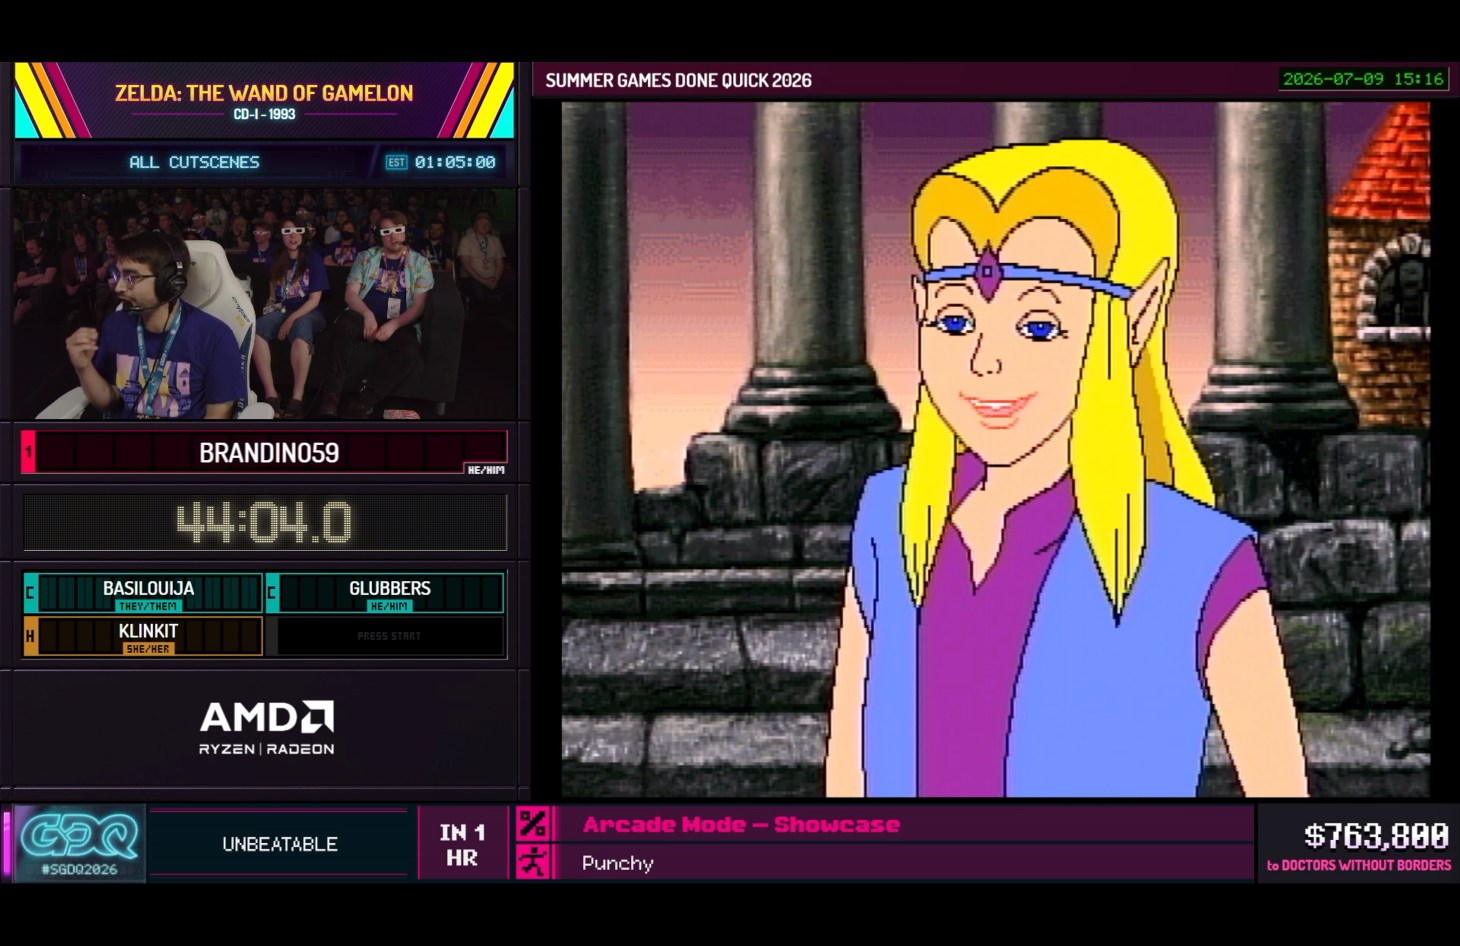Click the AMD Ryzen Radeon sponsor logo
Image resolution: width=1460 pixels, height=946 pixels.
(x=266, y=728)
